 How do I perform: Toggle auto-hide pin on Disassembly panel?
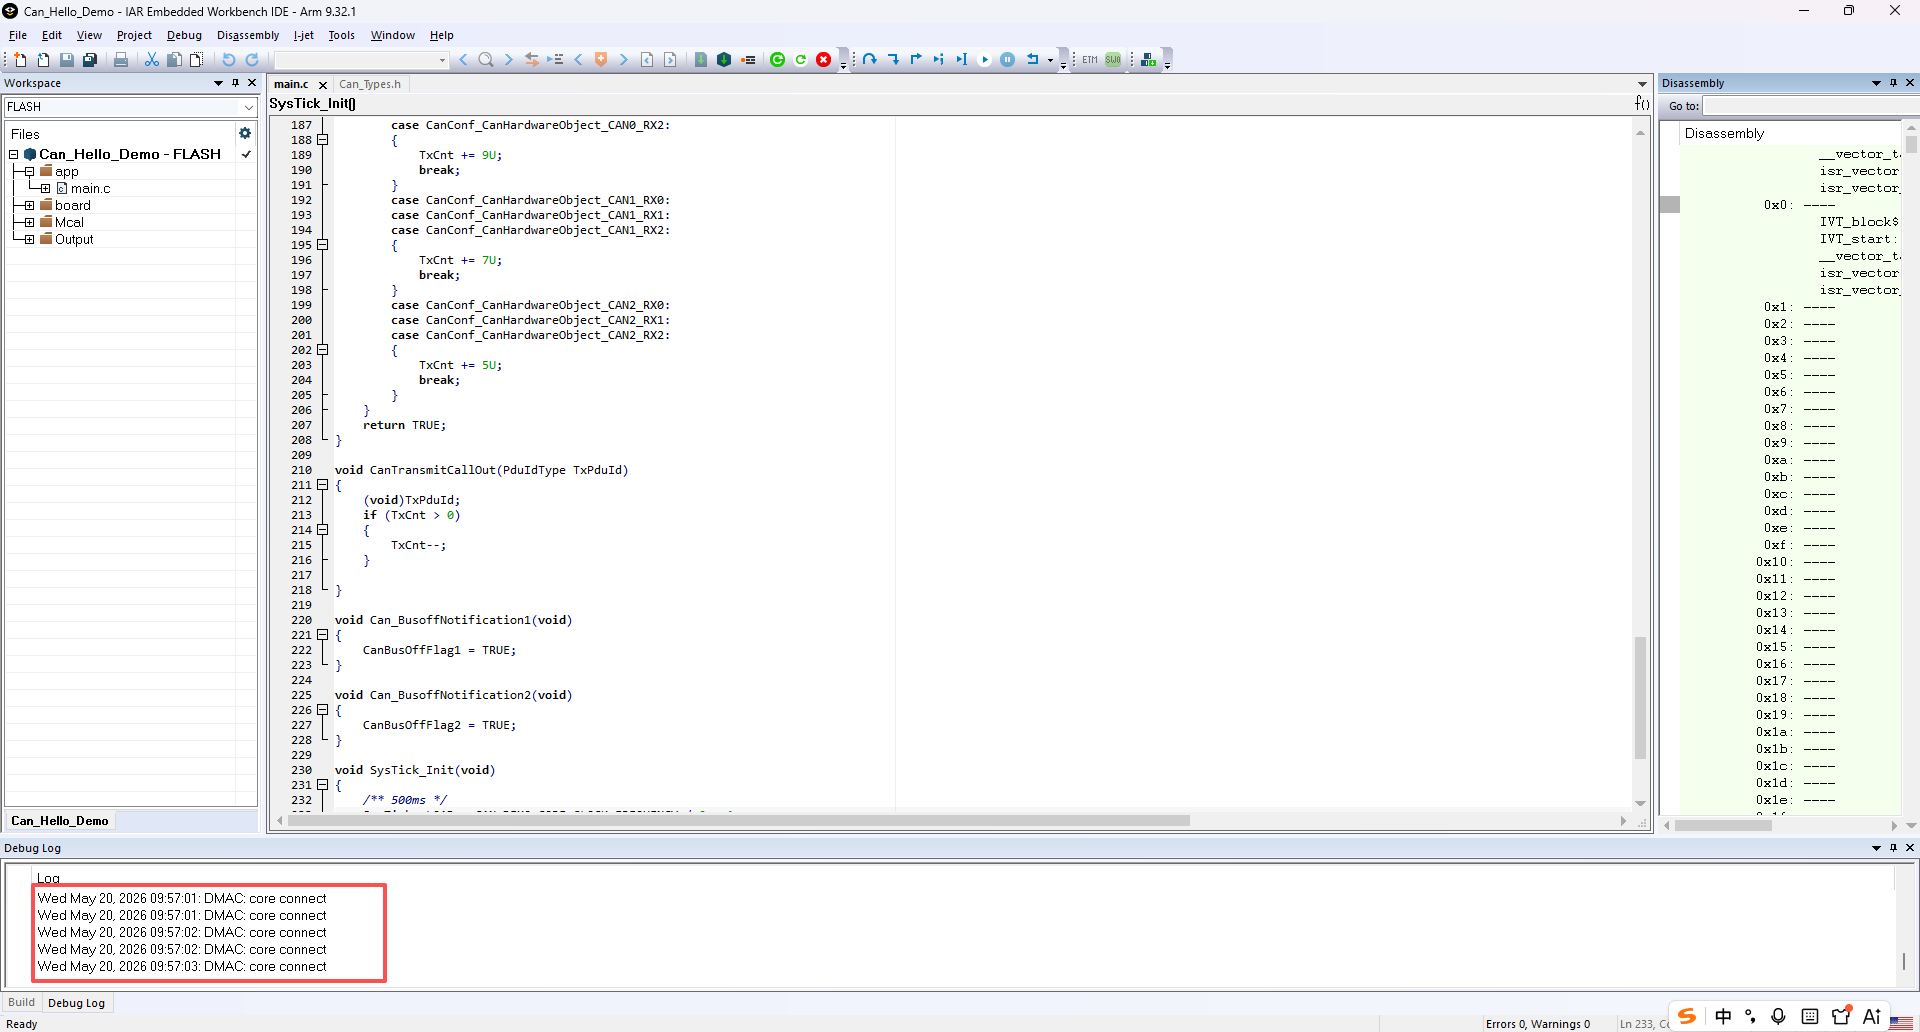1893,83
